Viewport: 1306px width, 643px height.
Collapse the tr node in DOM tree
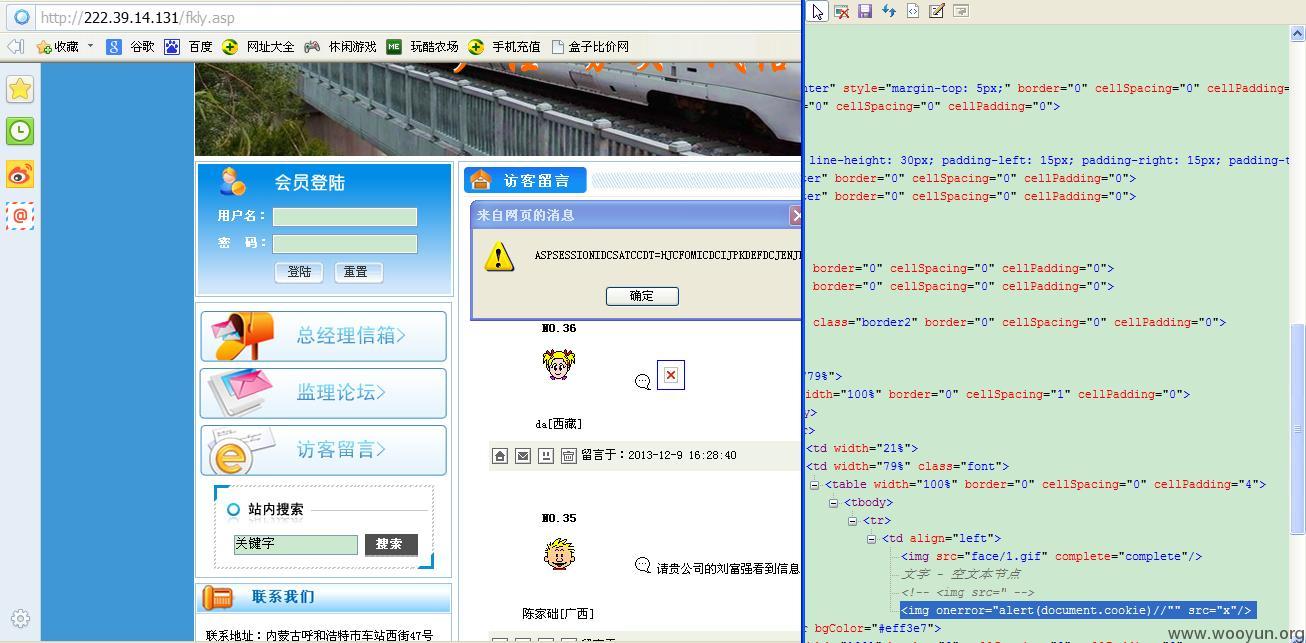(852, 521)
